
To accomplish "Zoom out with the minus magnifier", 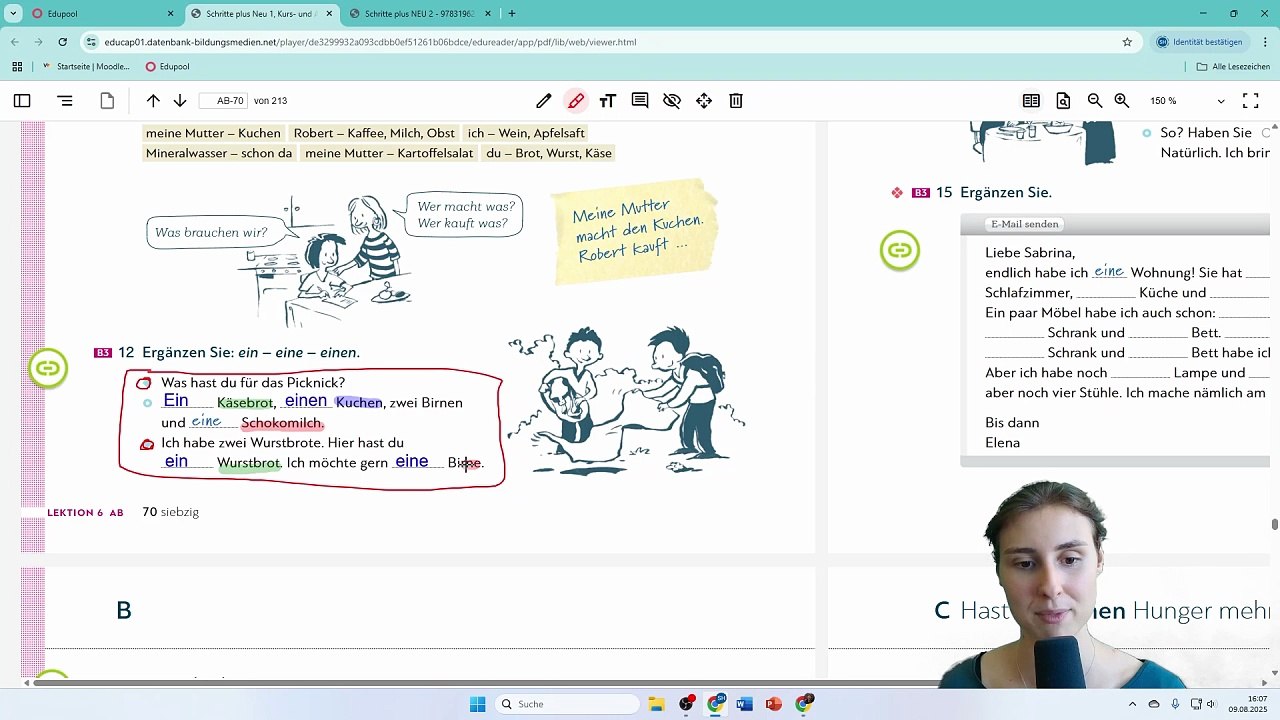I will [1095, 101].
